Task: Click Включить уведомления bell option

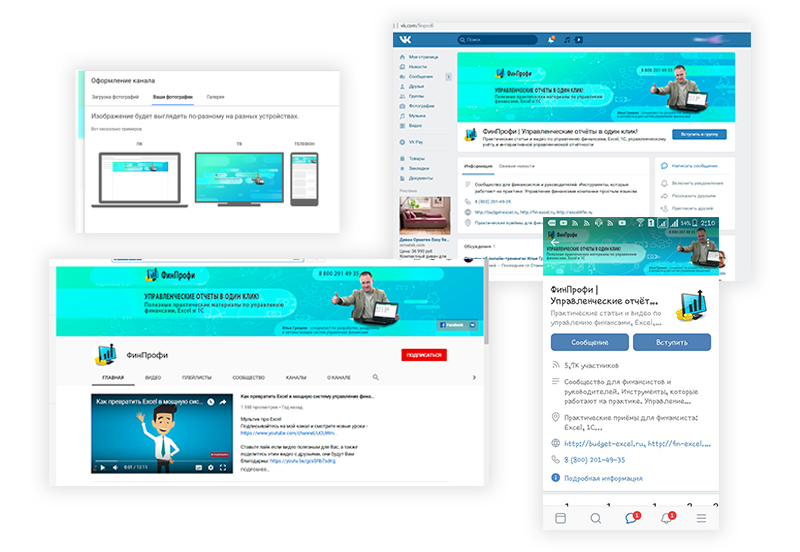Action: tap(692, 183)
